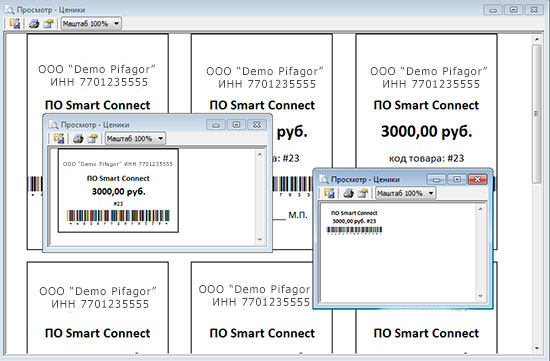
Task: Open Маштаб 100% dropdown in the largest window
Action: pyautogui.click(x=91, y=24)
